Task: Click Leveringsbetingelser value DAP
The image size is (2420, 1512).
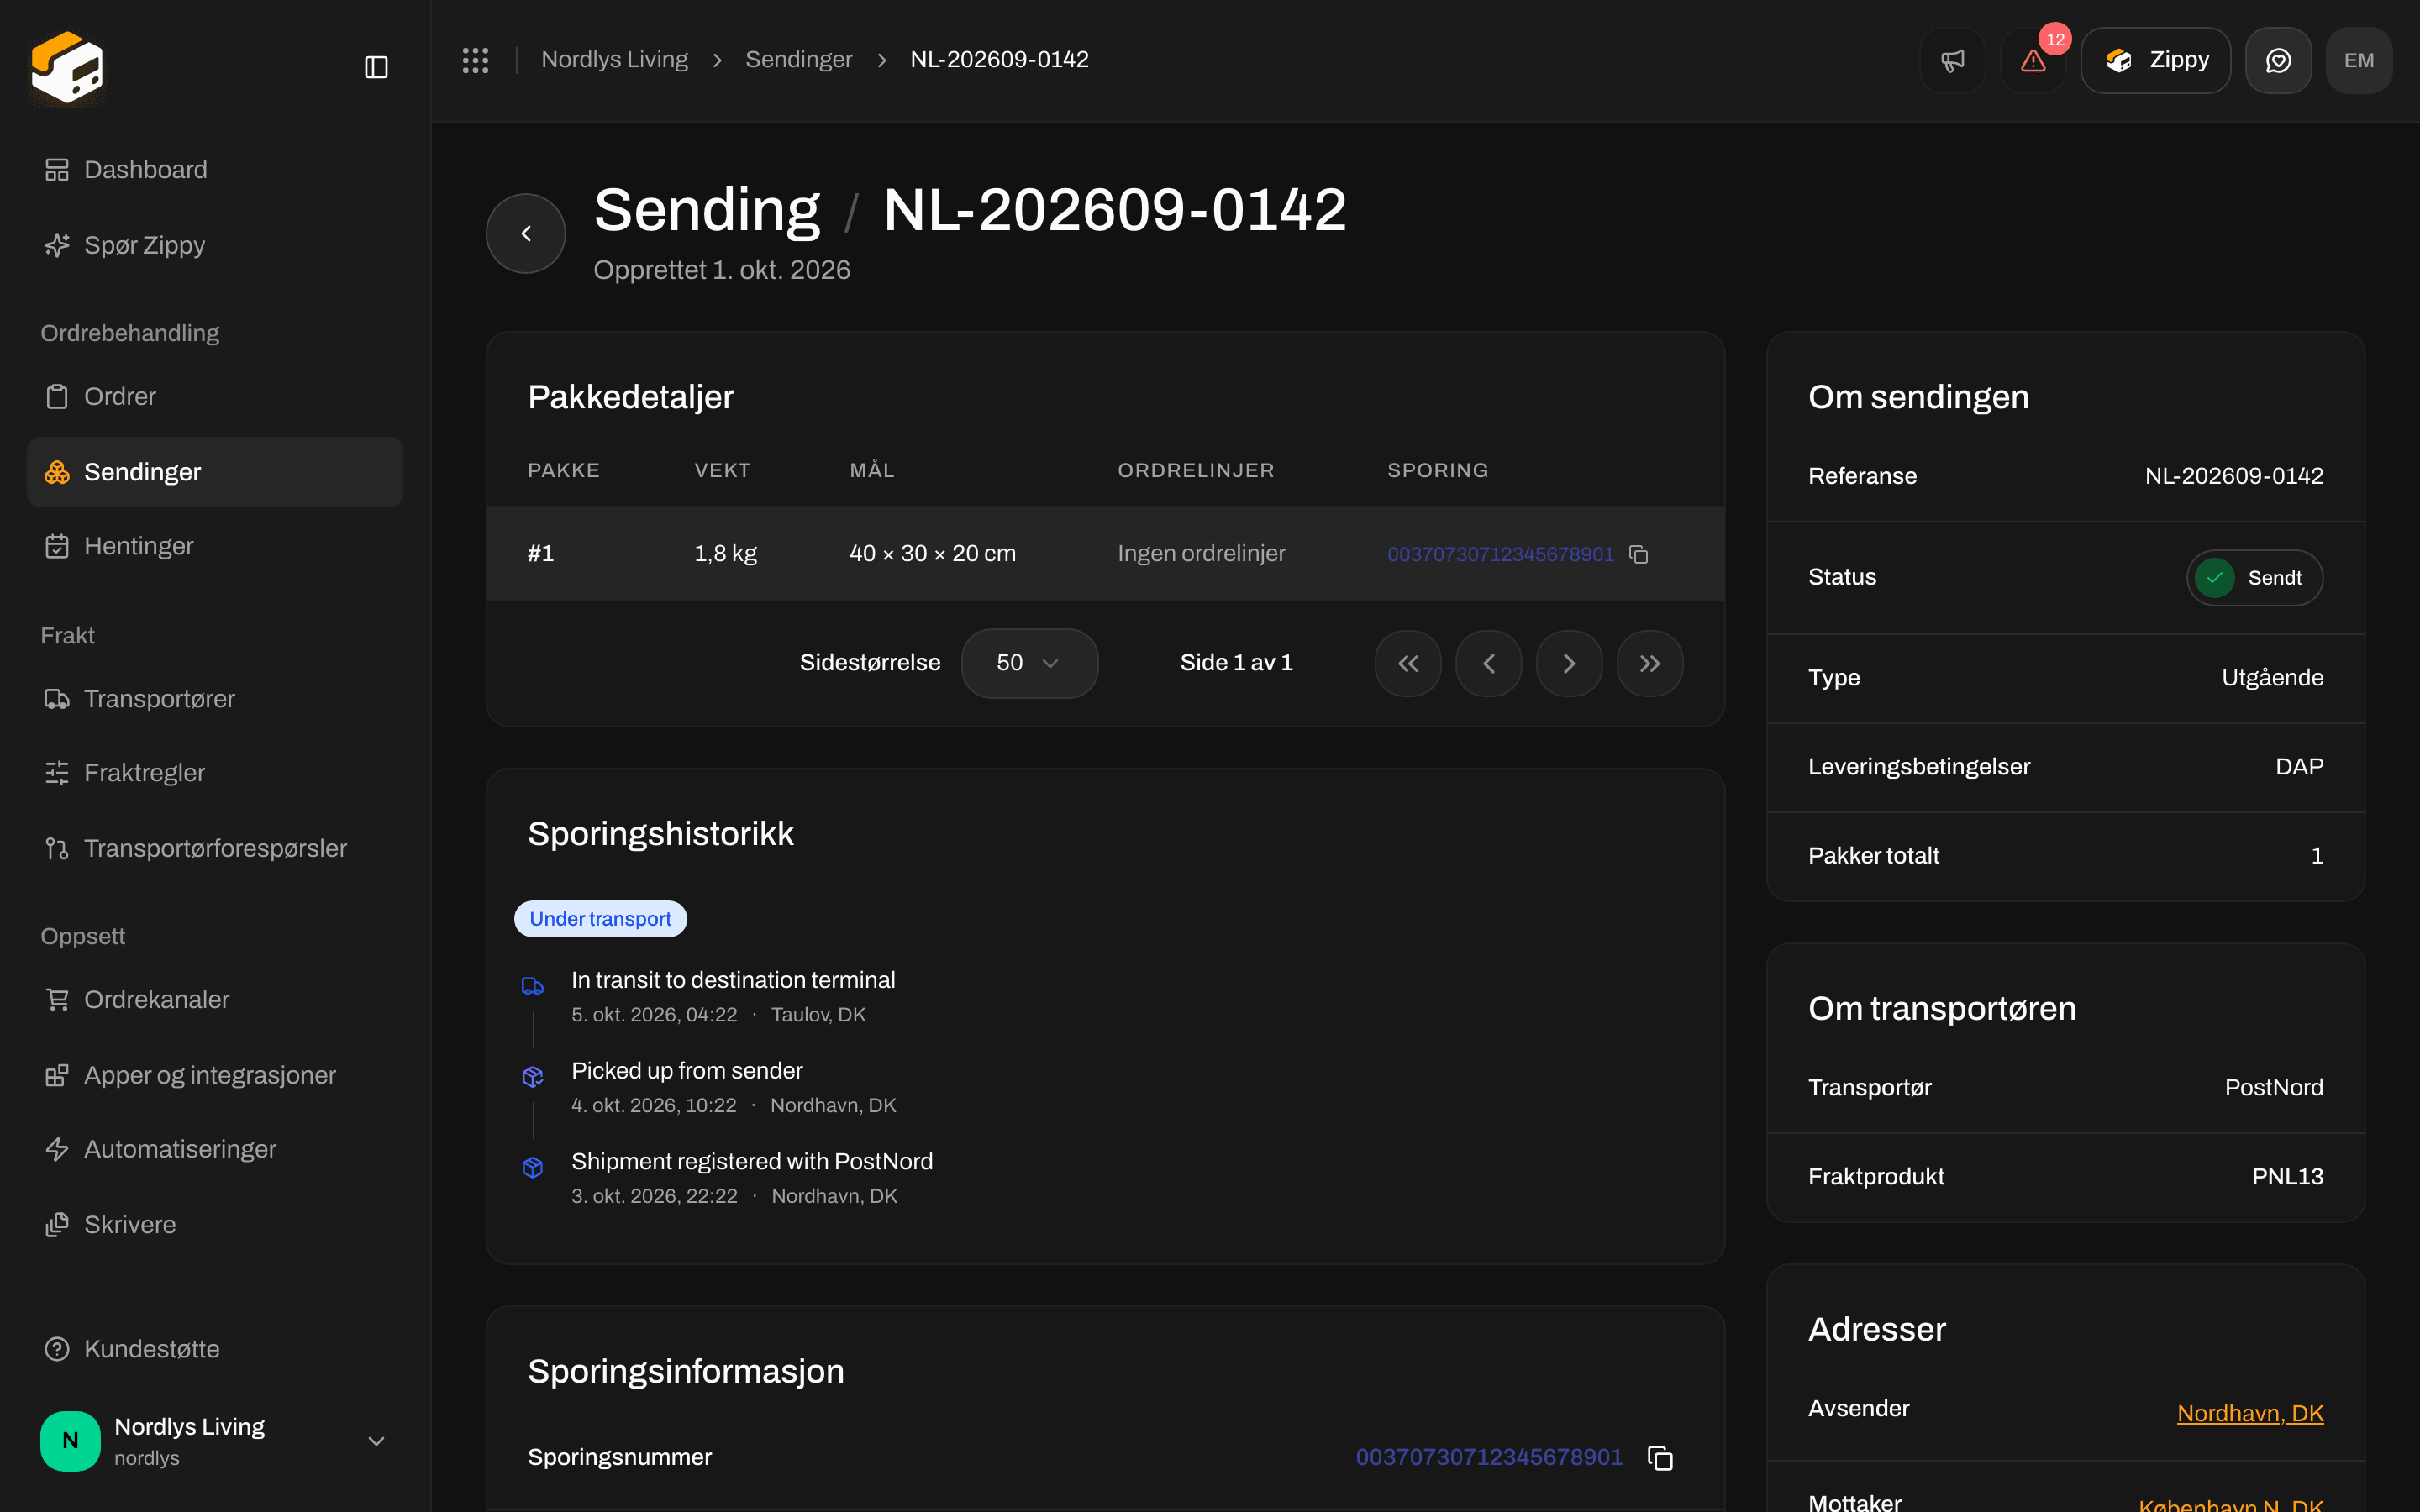Action: (2299, 767)
